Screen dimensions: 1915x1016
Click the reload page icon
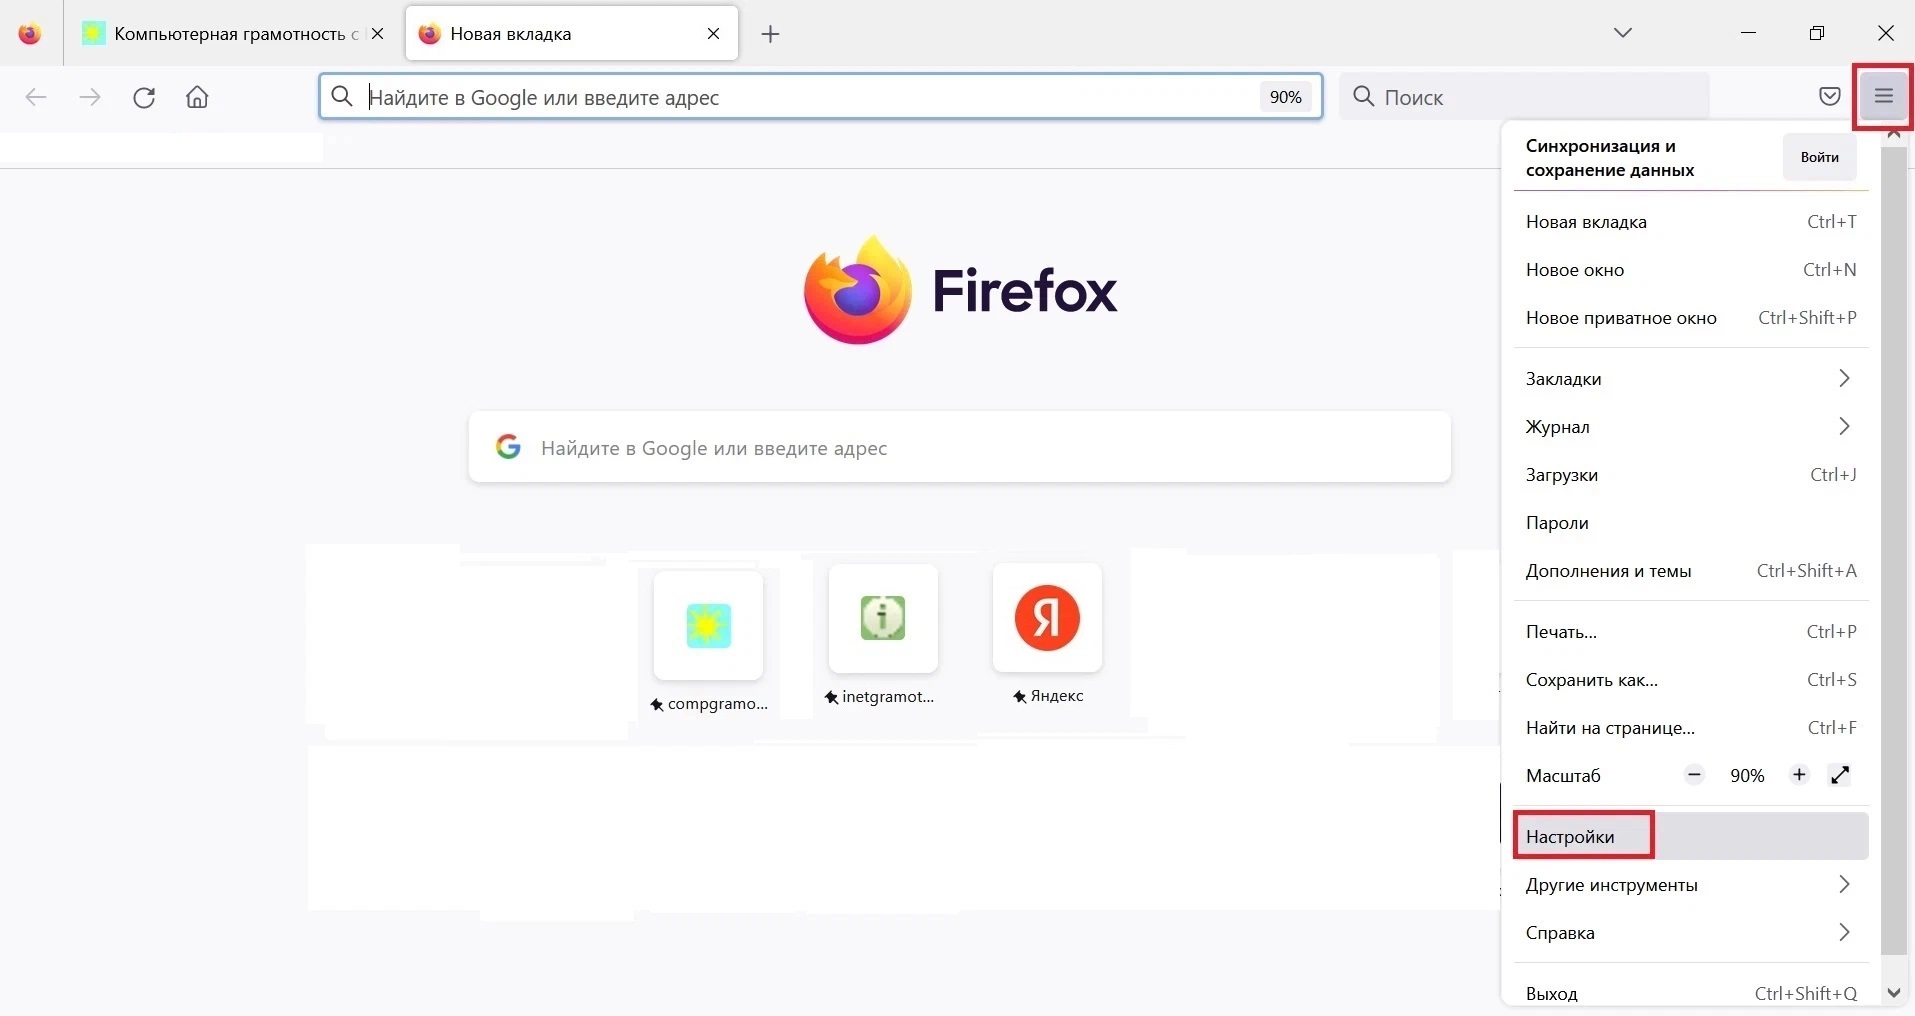coord(144,97)
